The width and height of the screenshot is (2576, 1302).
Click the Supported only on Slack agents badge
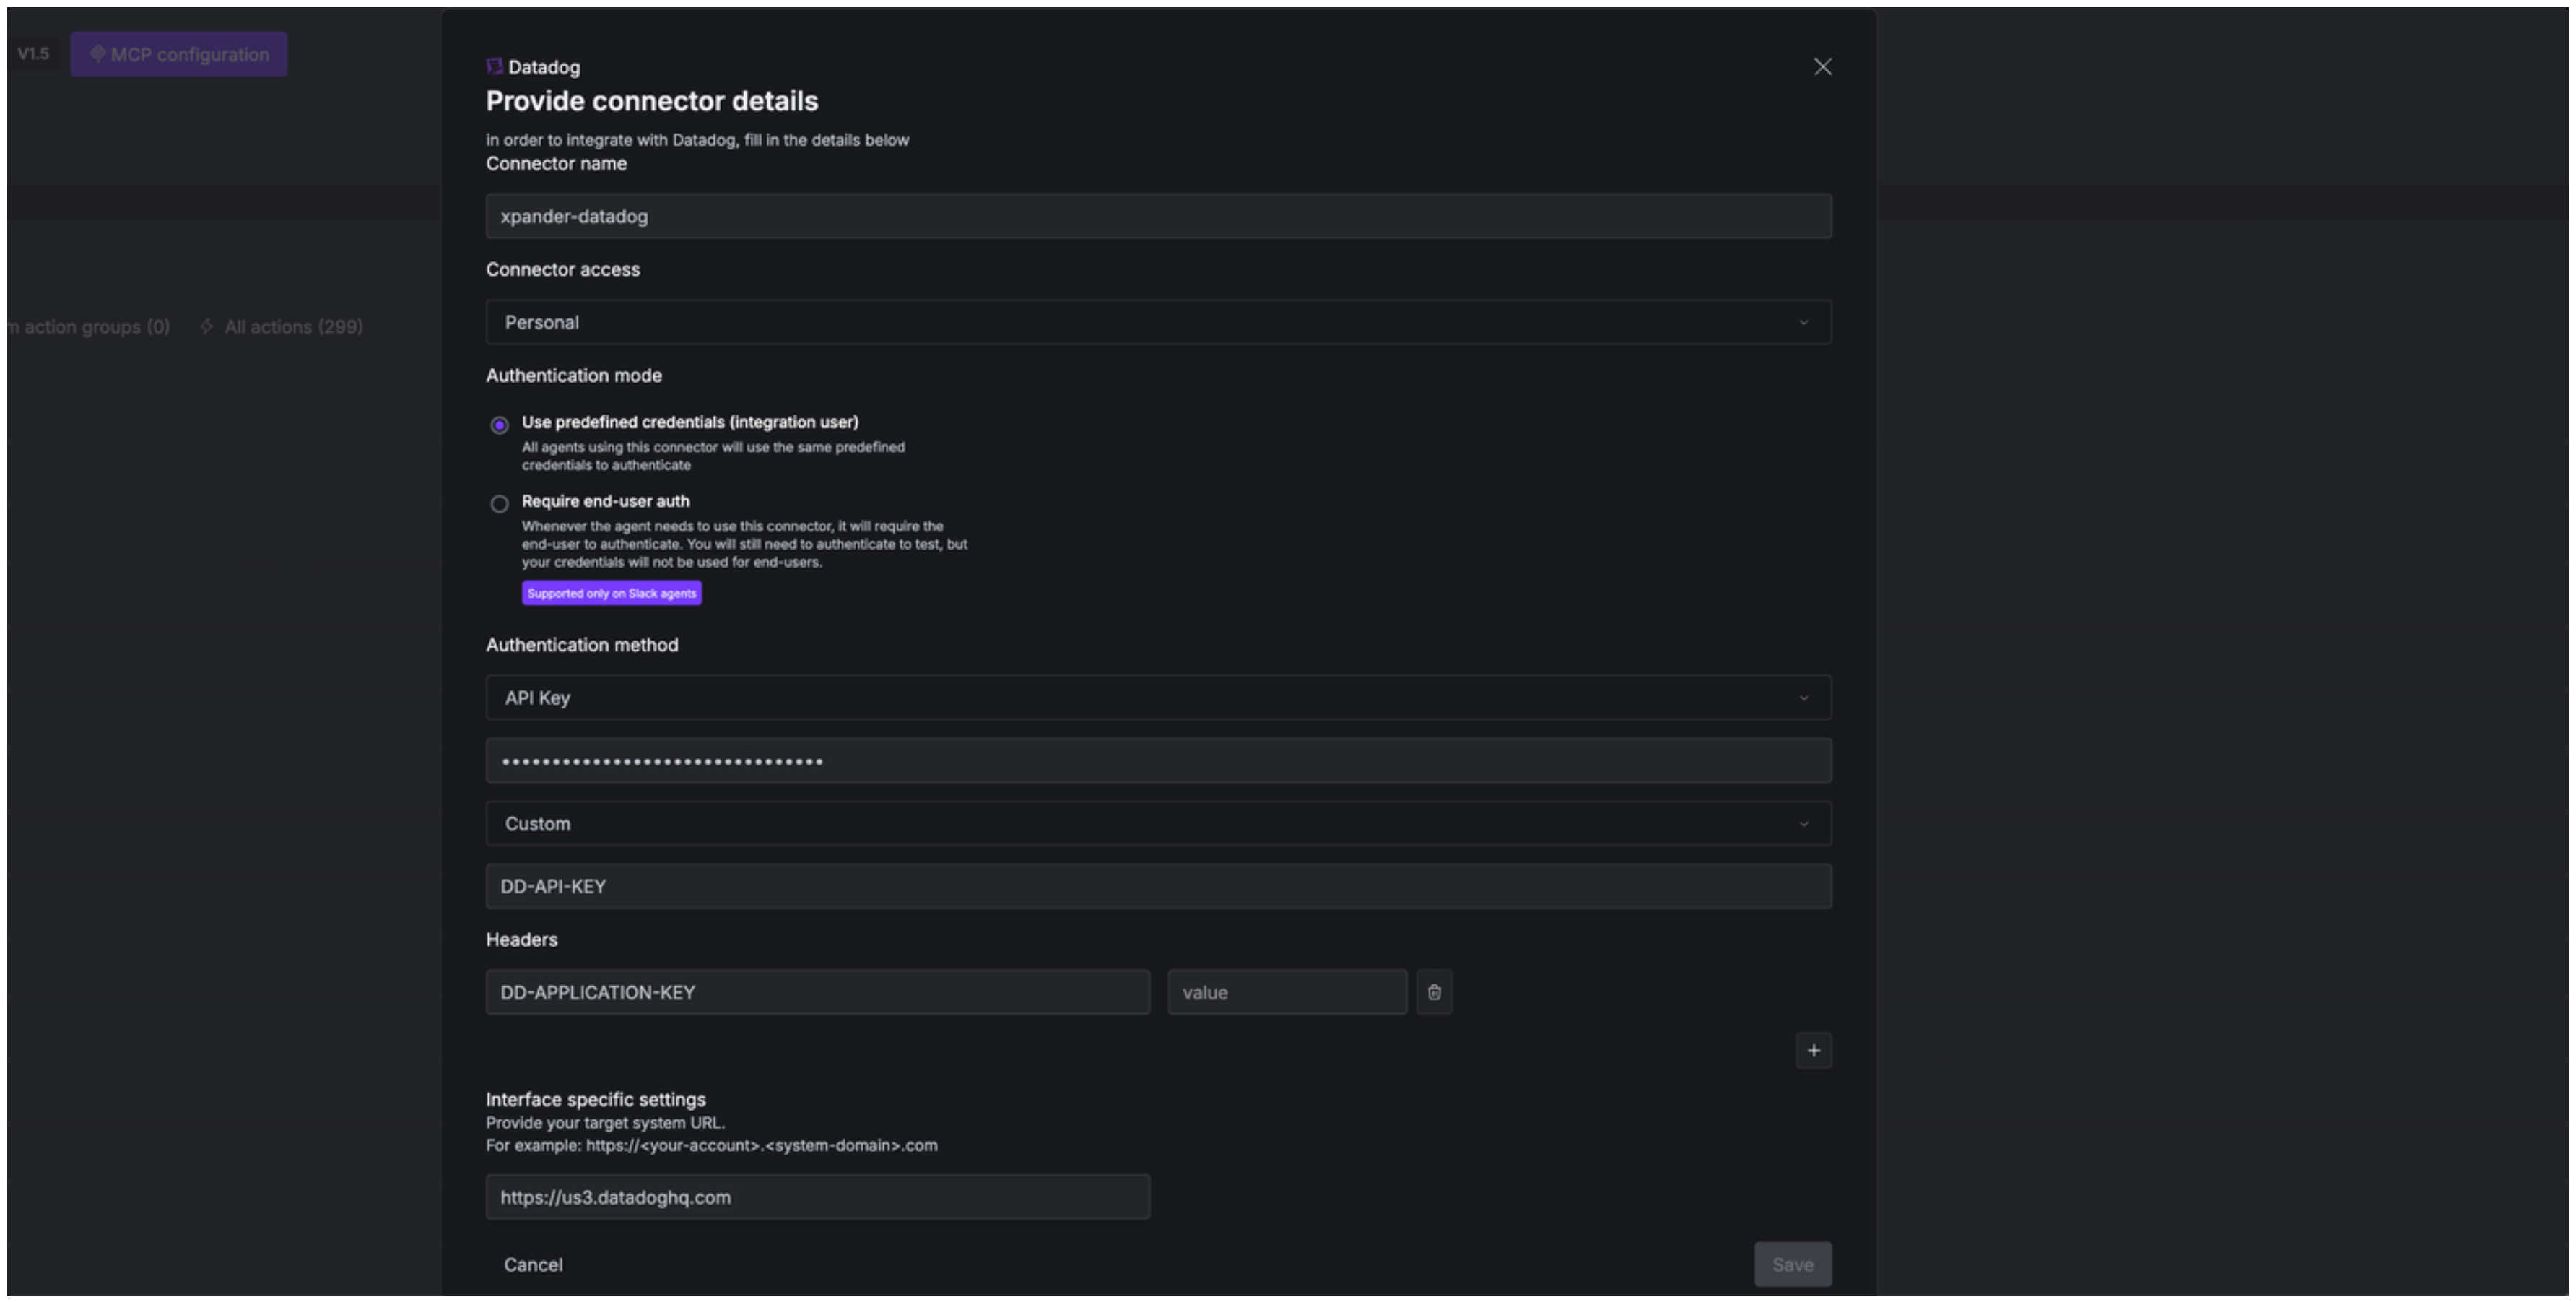click(611, 593)
